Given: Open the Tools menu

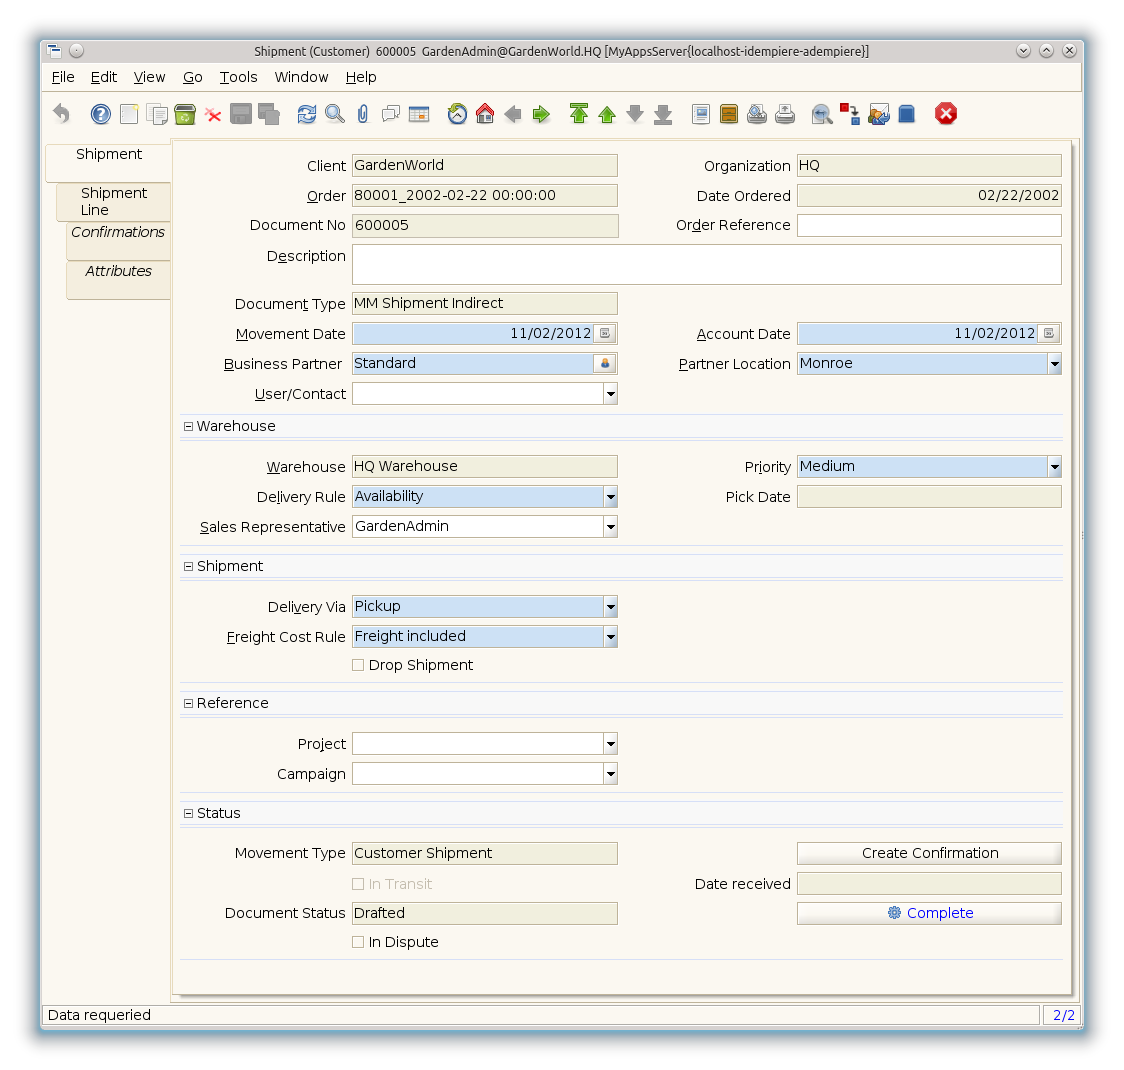Looking at the screenshot, I should pos(238,77).
